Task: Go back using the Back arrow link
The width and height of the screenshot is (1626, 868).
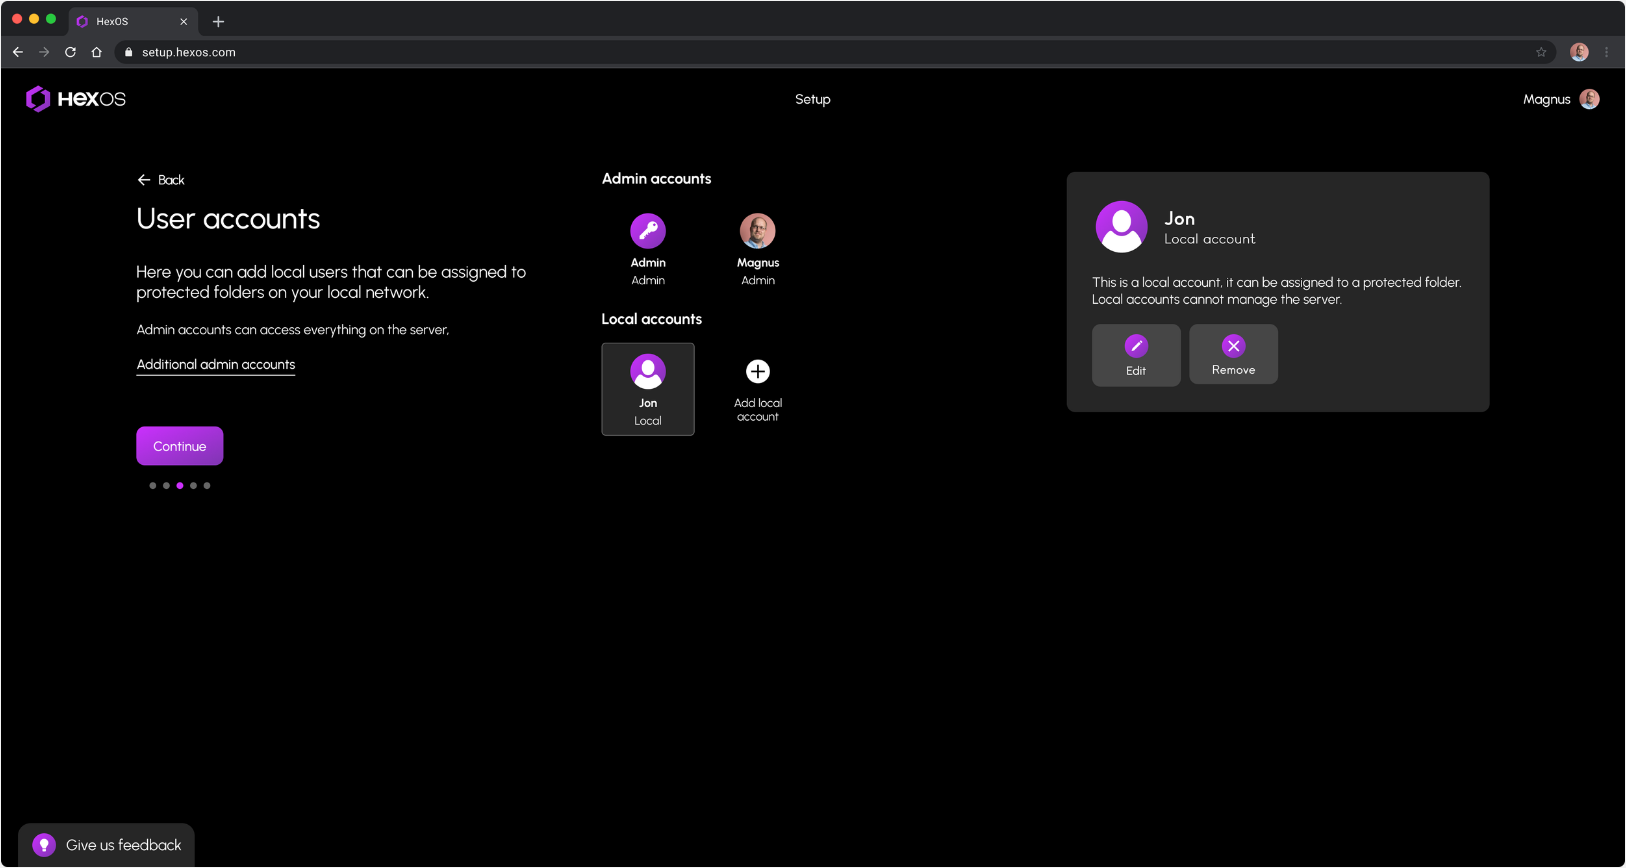Action: point(161,180)
